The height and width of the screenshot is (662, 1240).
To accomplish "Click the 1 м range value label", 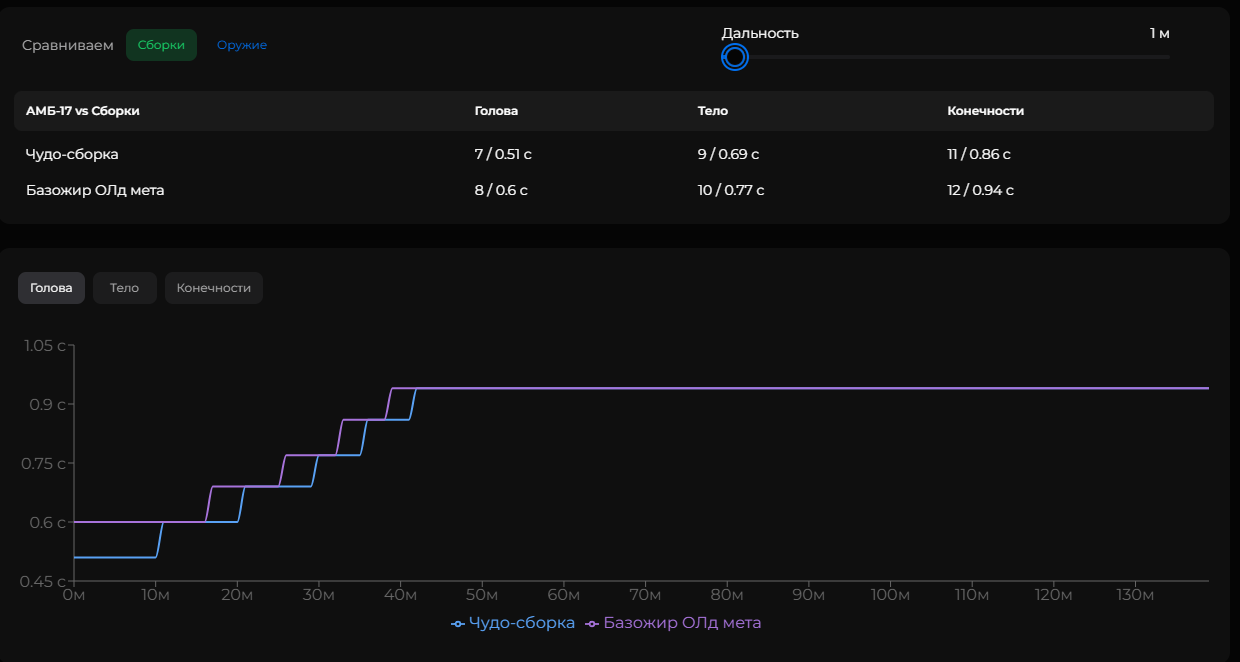I will click(x=1159, y=33).
